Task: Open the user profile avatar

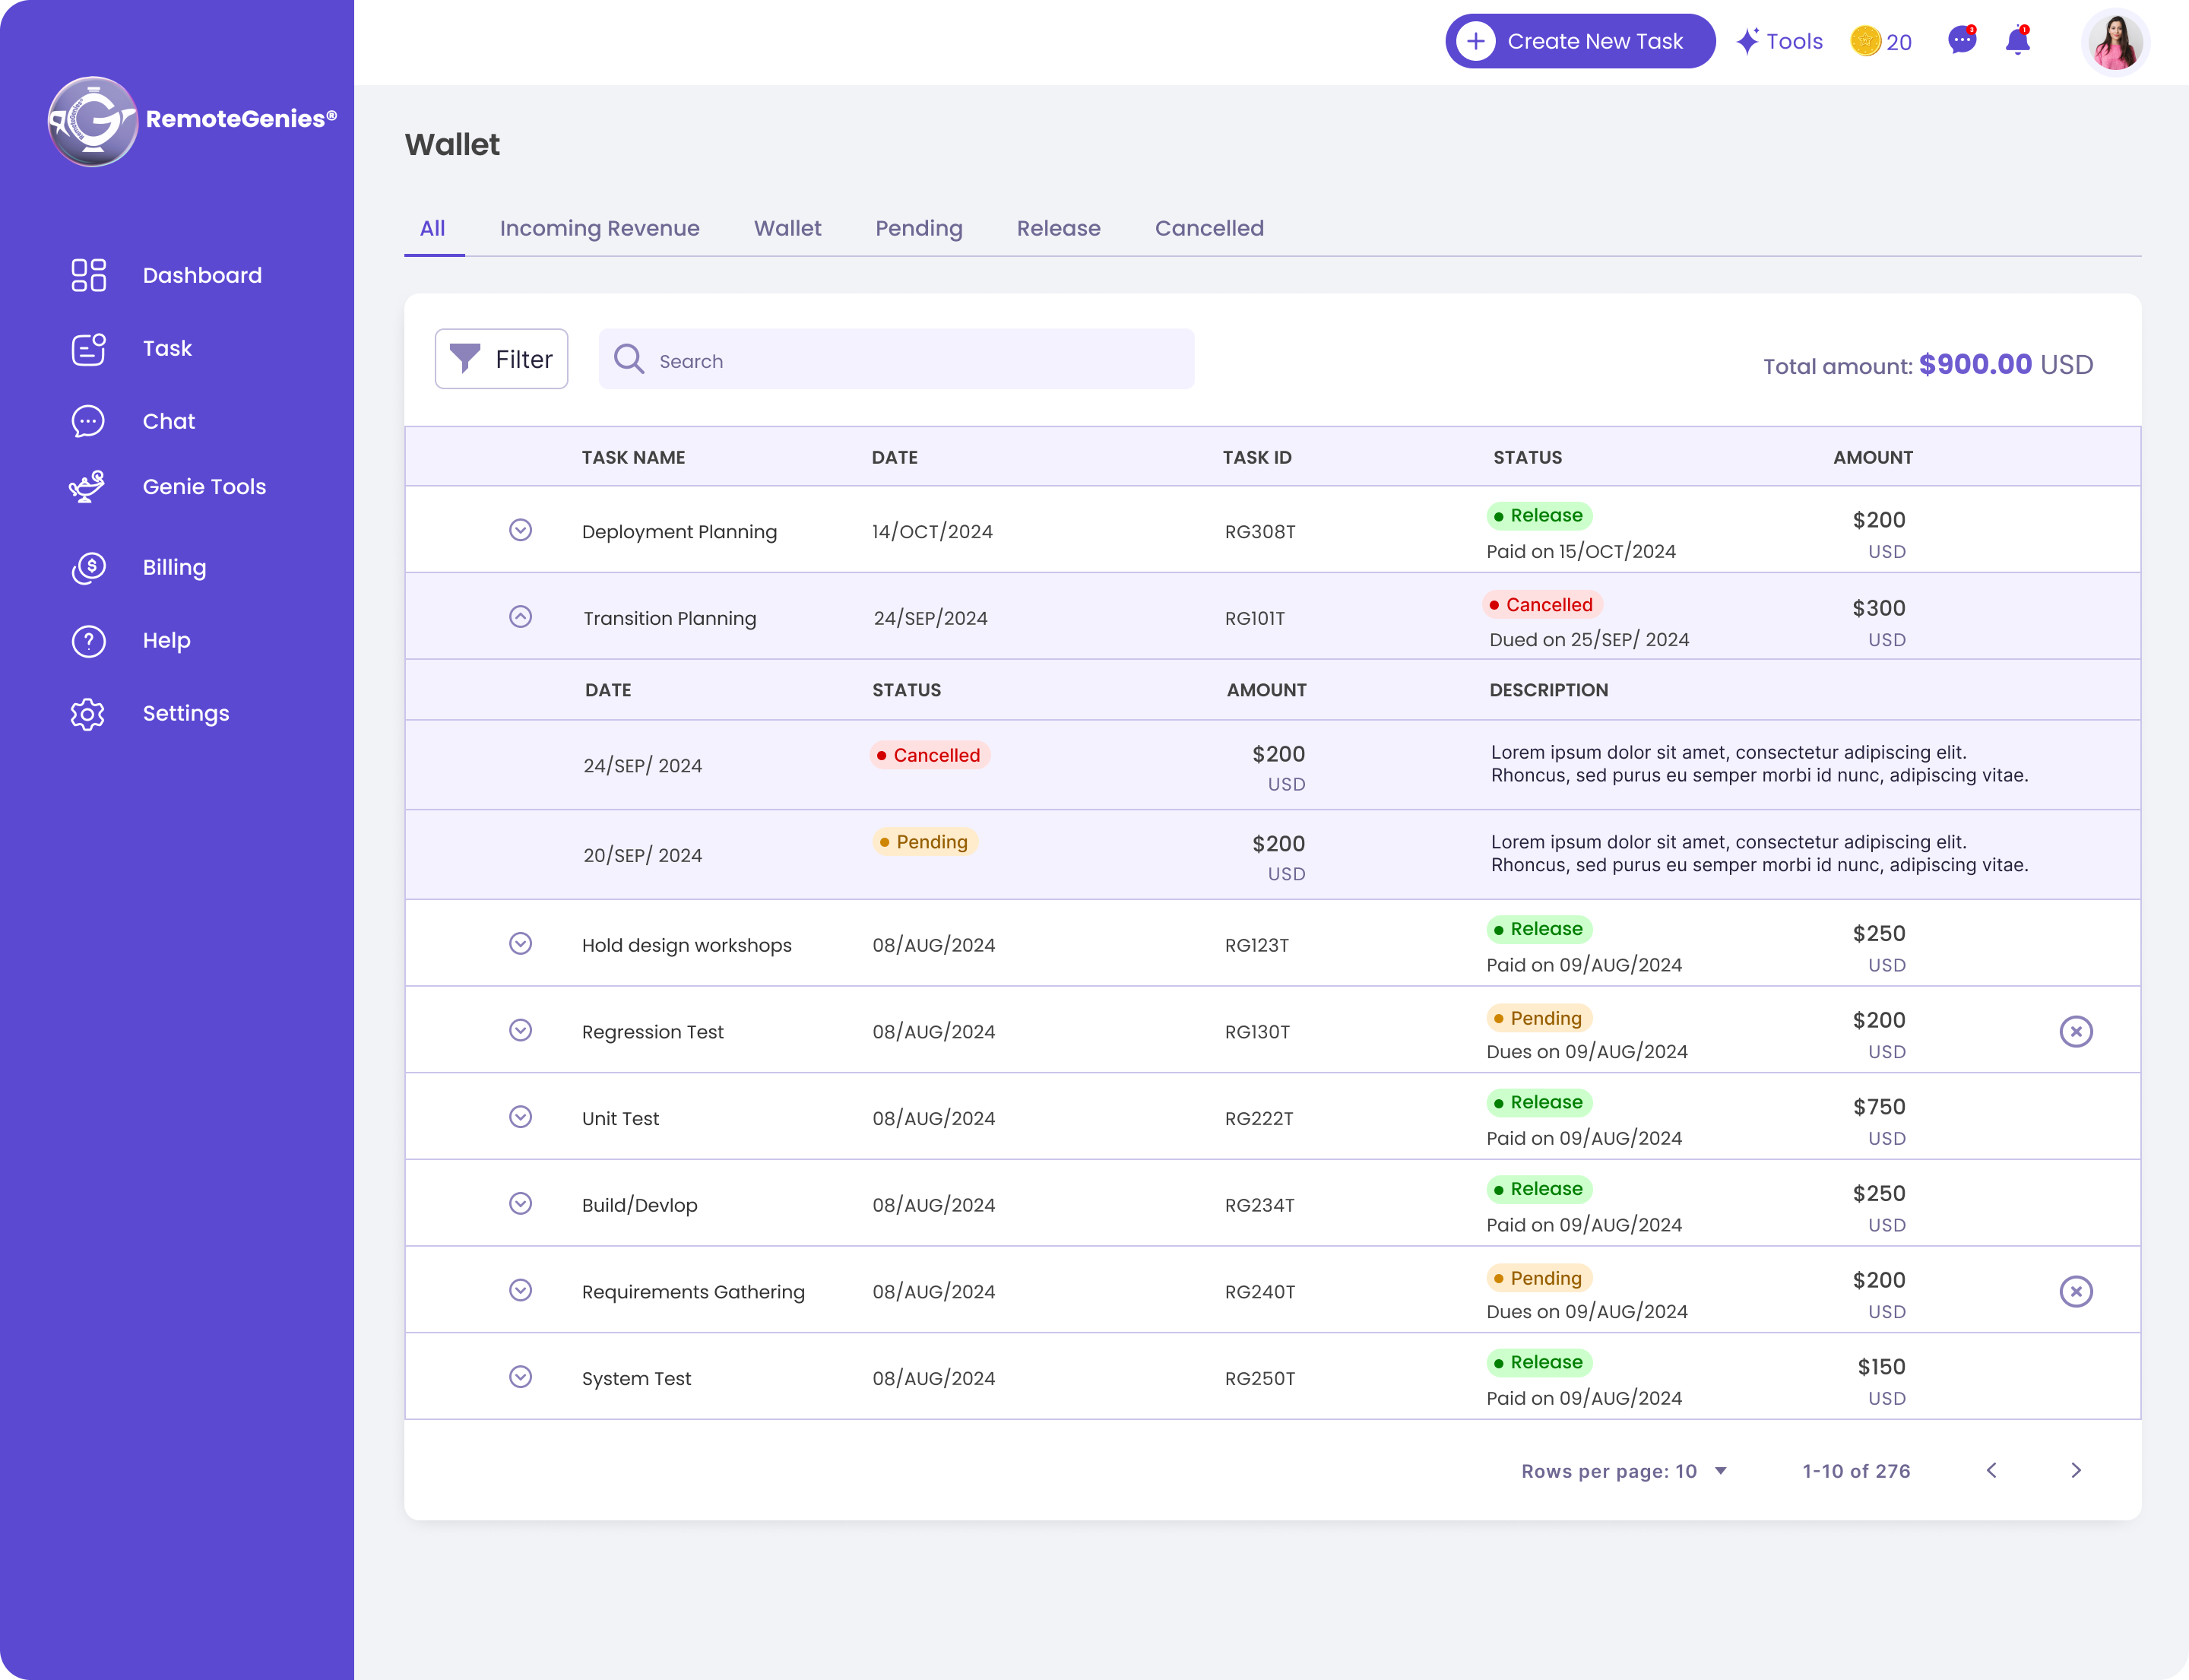Action: tap(2115, 42)
